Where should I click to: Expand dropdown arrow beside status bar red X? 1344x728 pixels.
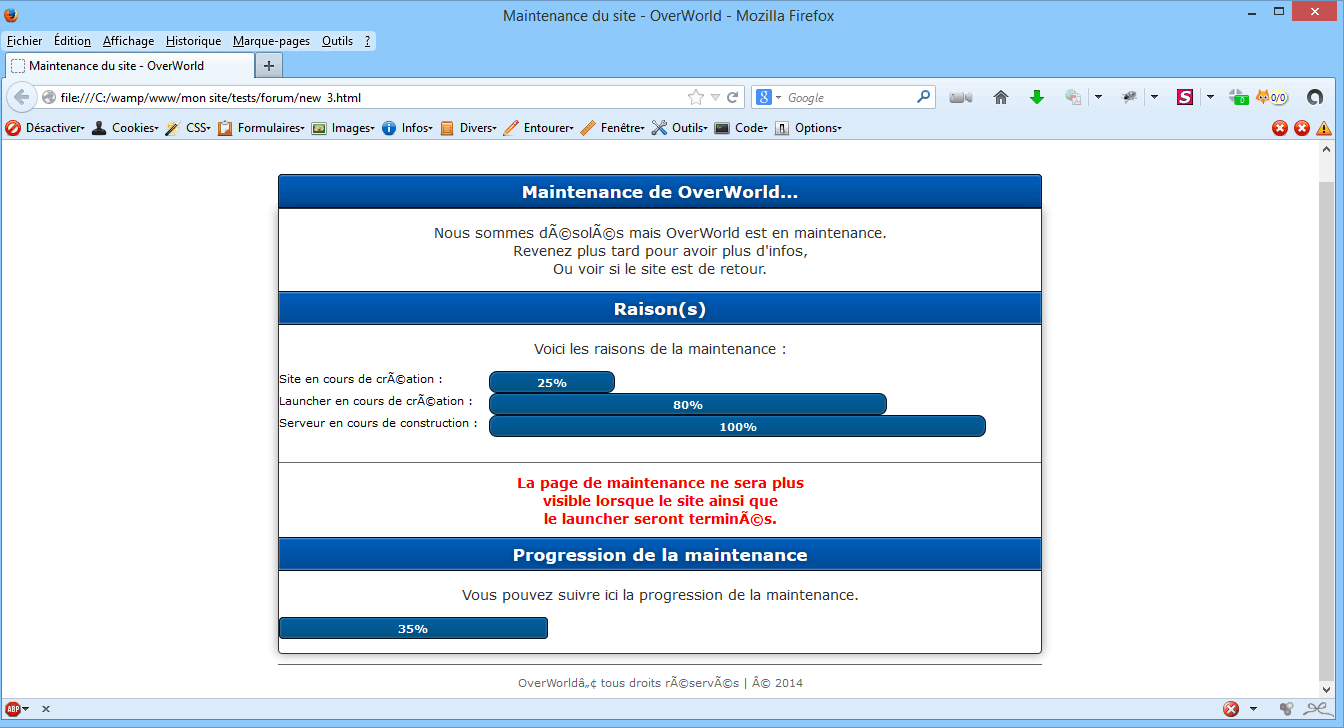point(1253,709)
